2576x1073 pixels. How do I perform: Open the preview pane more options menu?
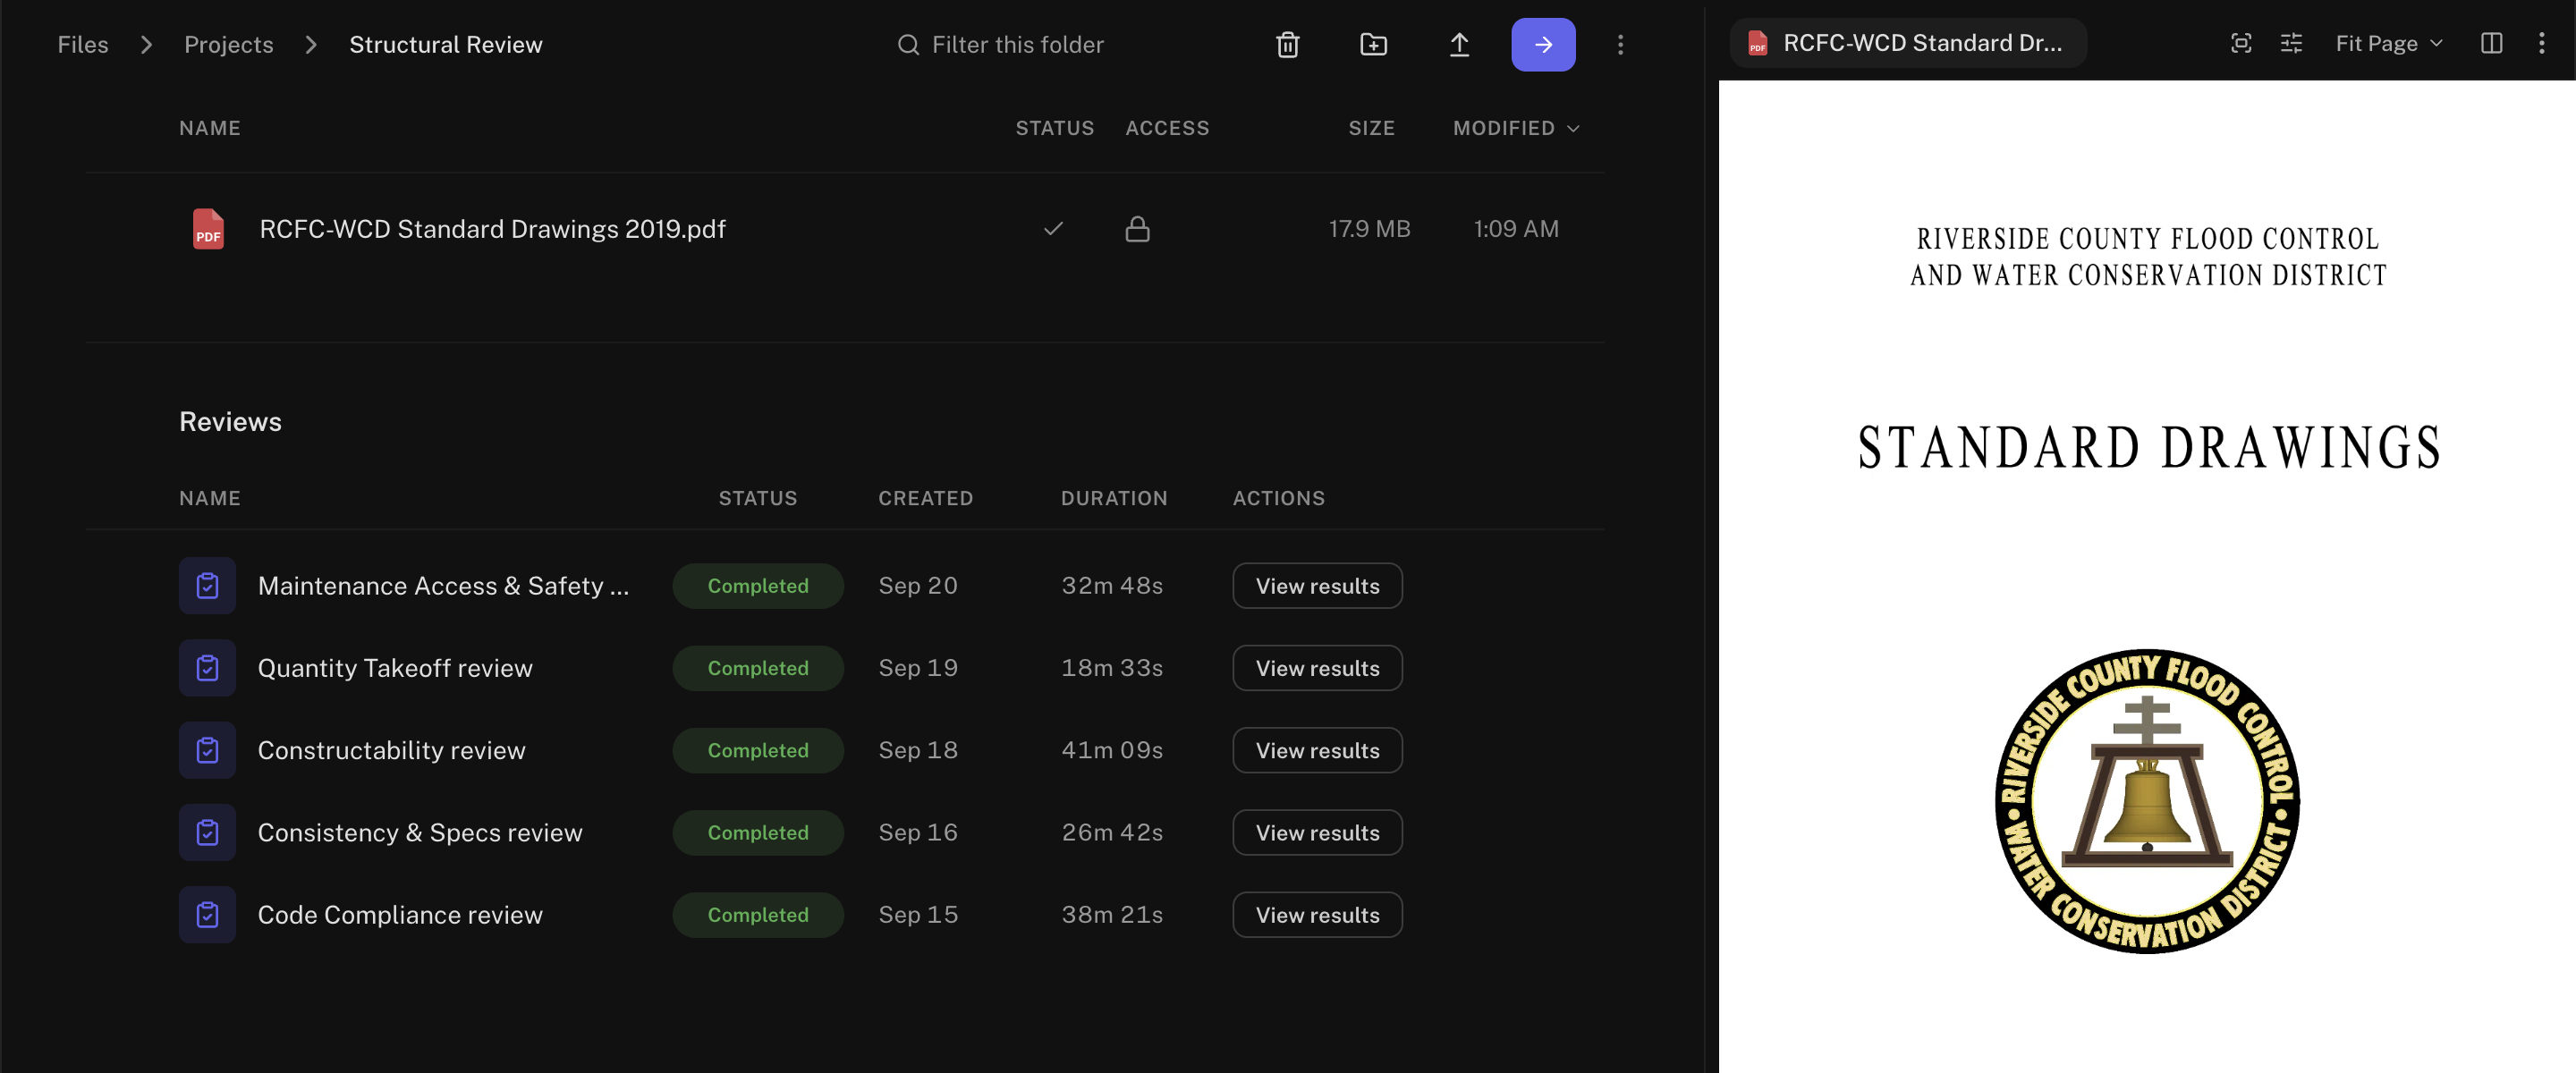[2541, 43]
